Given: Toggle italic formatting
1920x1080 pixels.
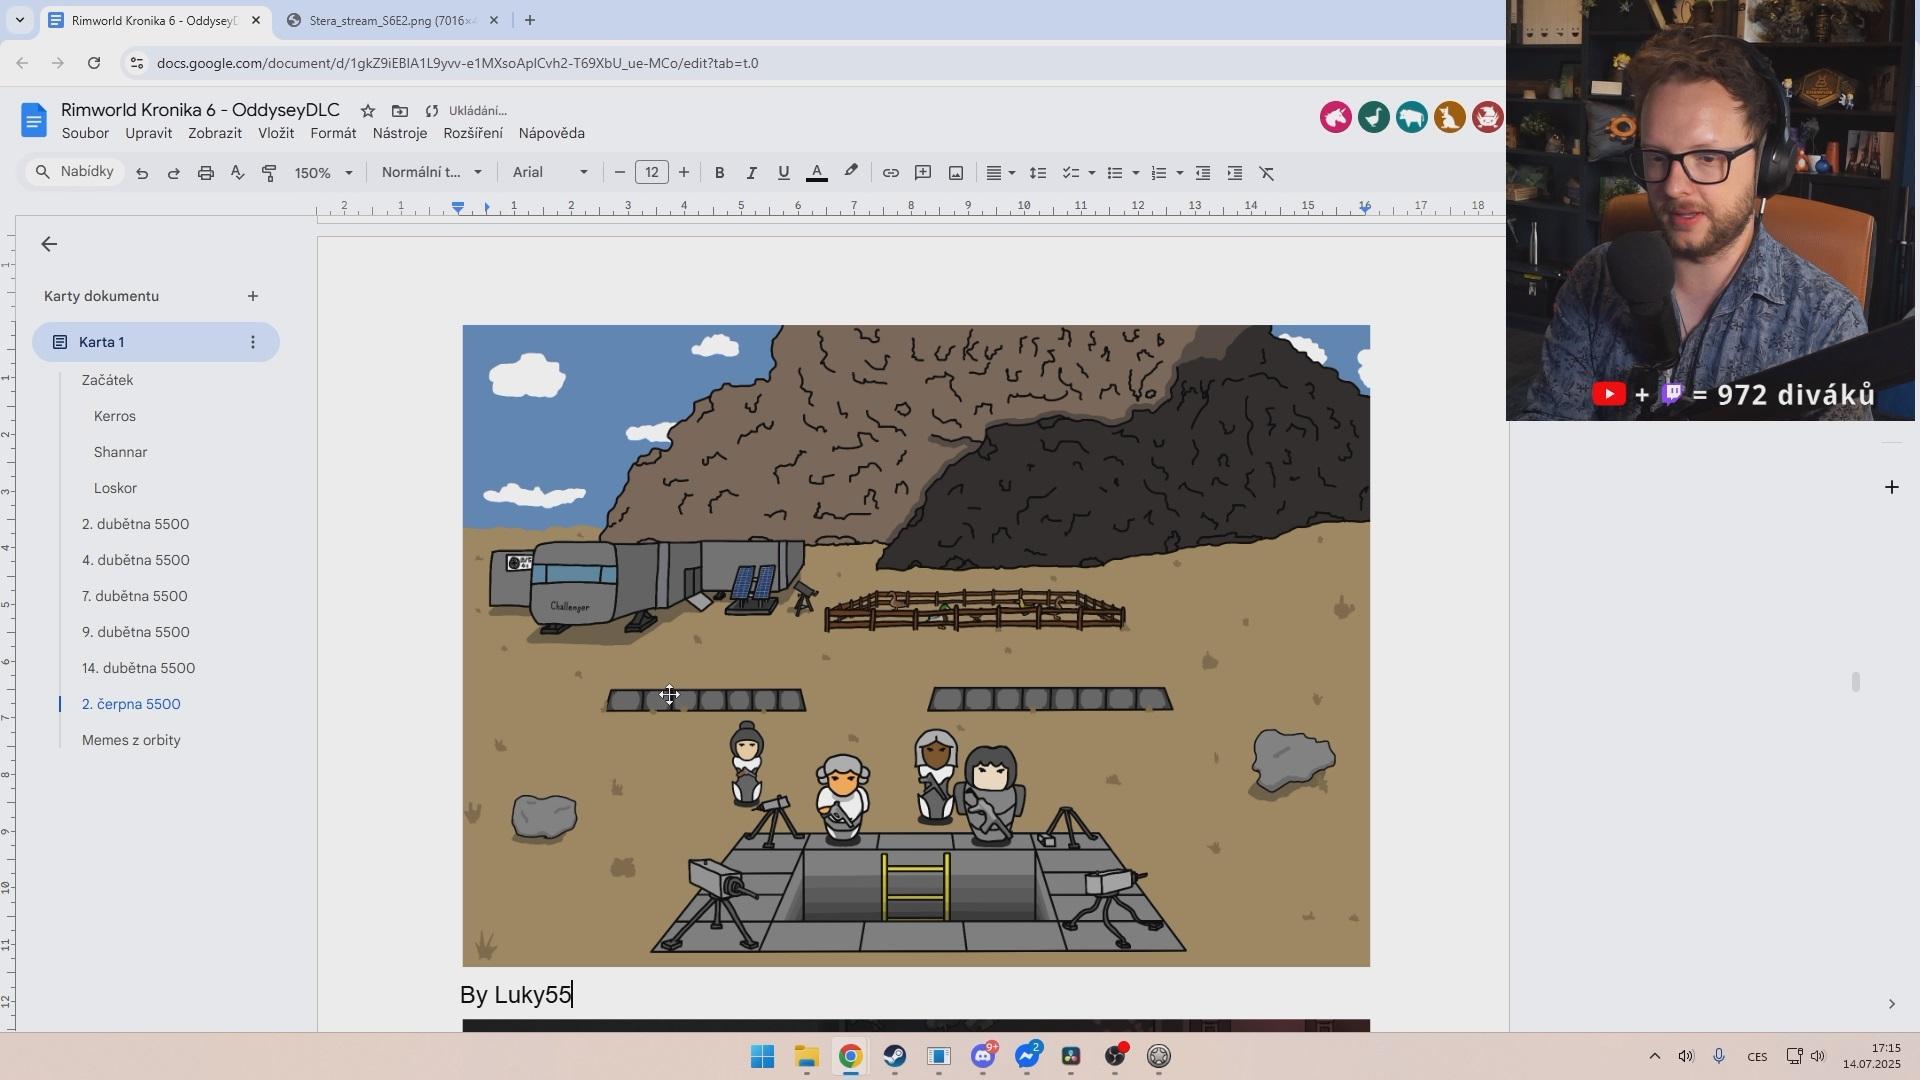Looking at the screenshot, I should [x=751, y=173].
